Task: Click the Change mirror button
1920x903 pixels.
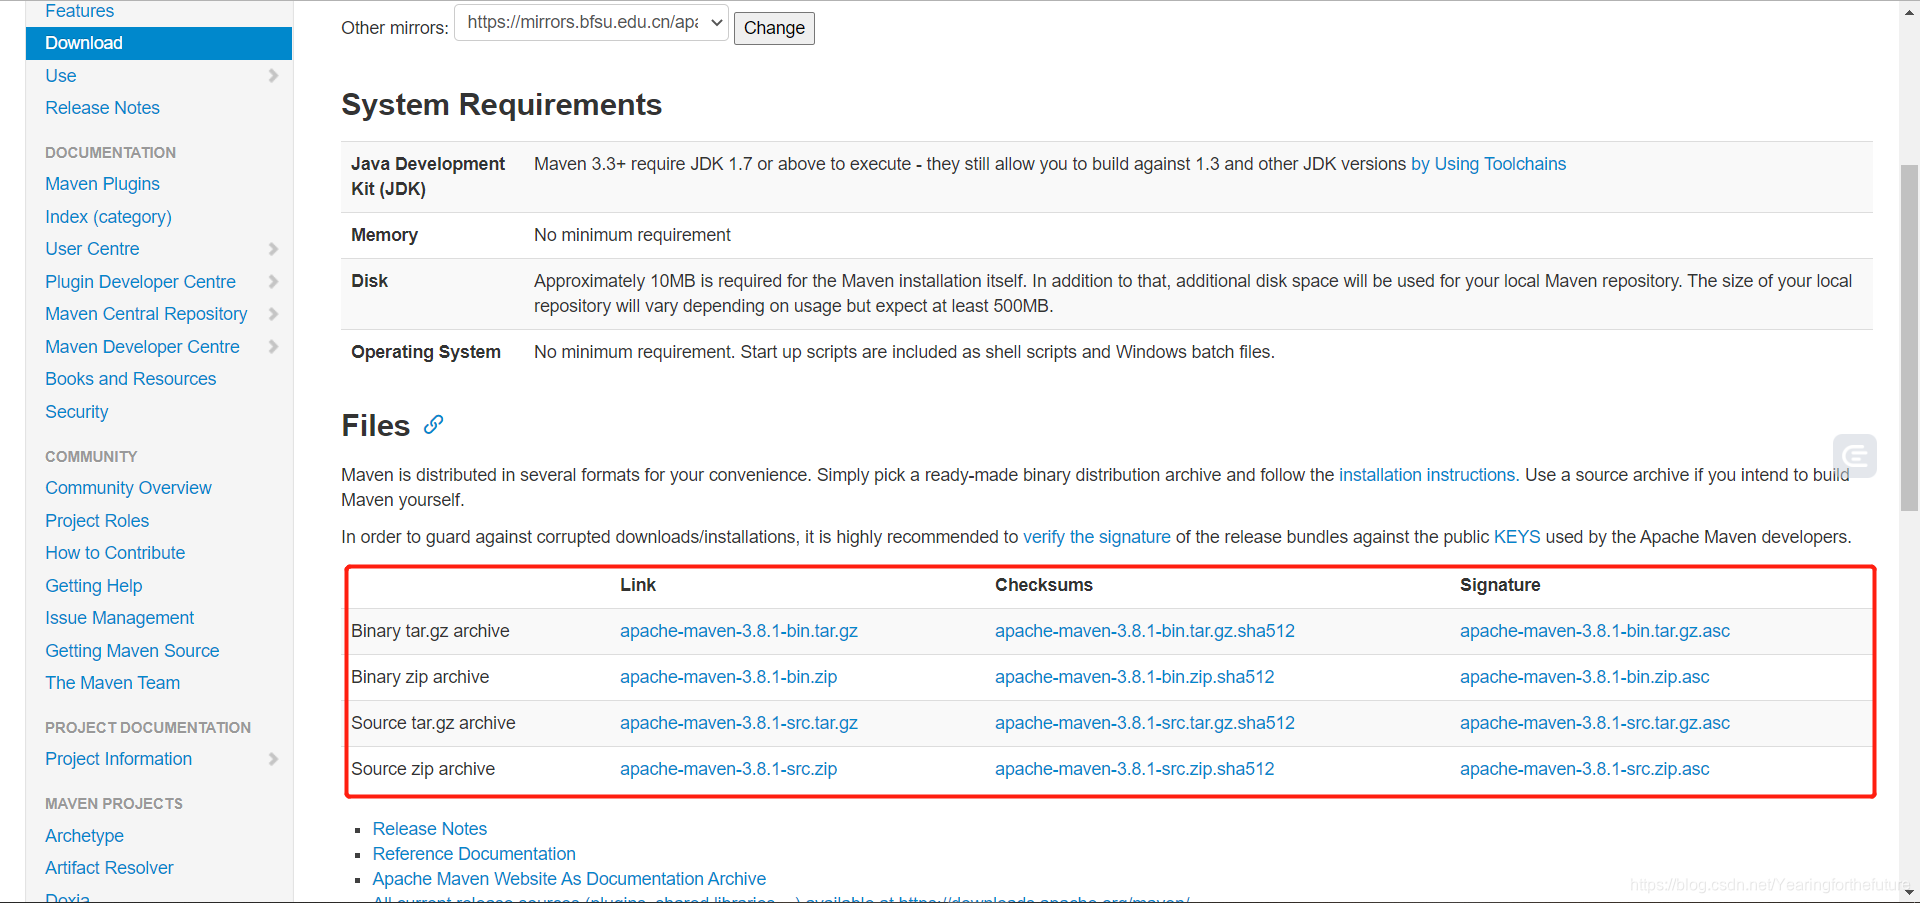Action: pos(774,28)
